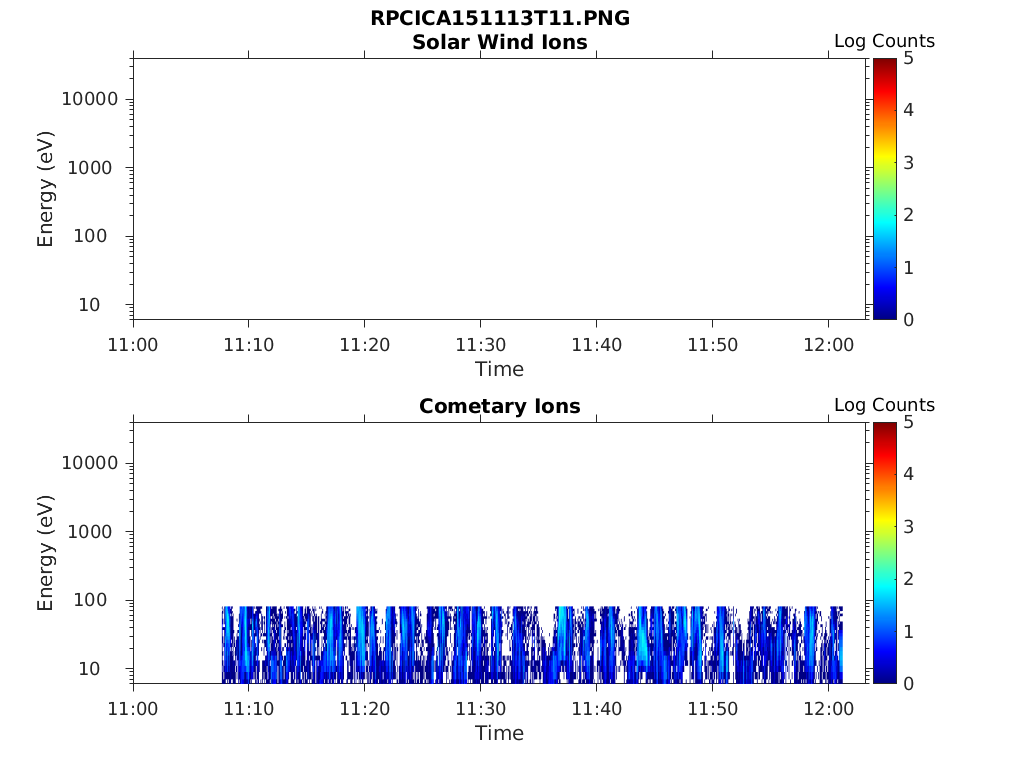Click the Time axis label under Solar Wind plot
Viewport: 1024px width, 768px height.
pyautogui.click(x=500, y=370)
